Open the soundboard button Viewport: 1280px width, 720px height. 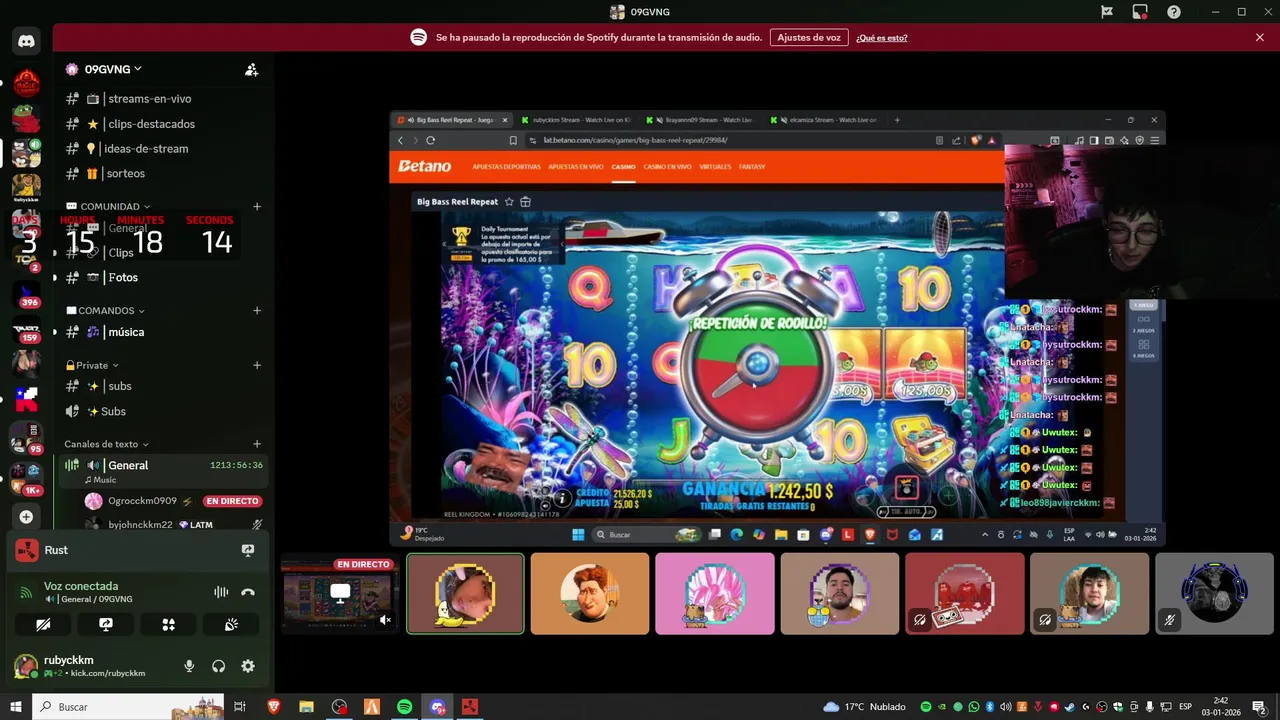(231, 624)
